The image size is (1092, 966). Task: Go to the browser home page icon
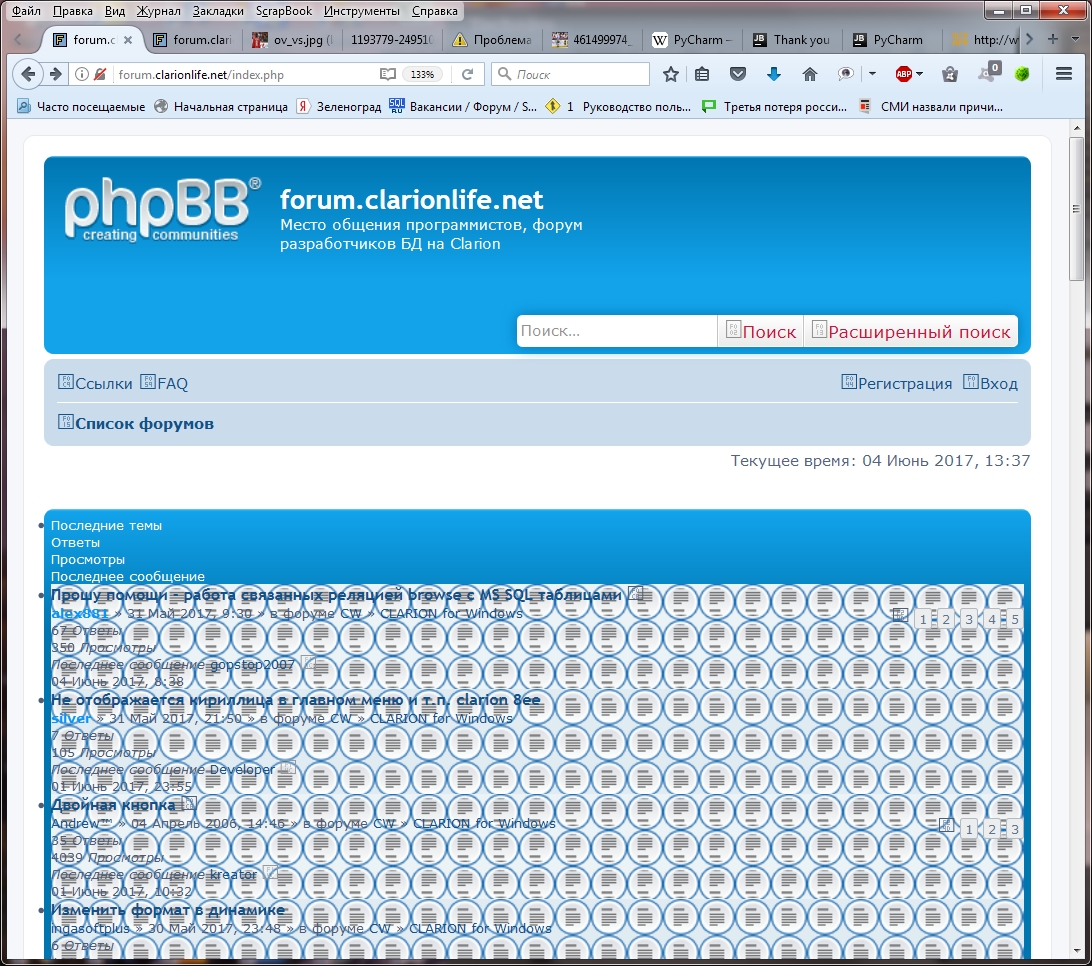click(x=810, y=74)
